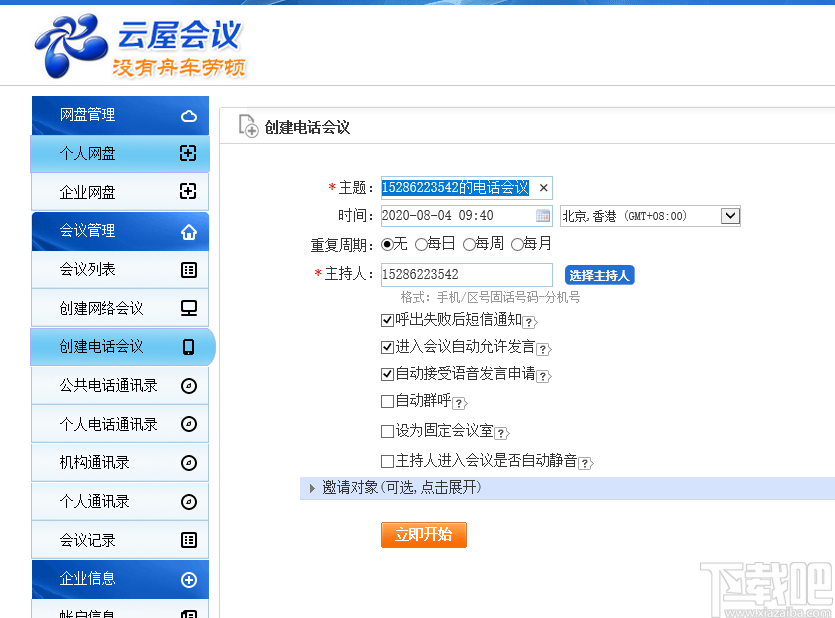Click the help icon after 自动群呼
835x618 pixels.
460,403
